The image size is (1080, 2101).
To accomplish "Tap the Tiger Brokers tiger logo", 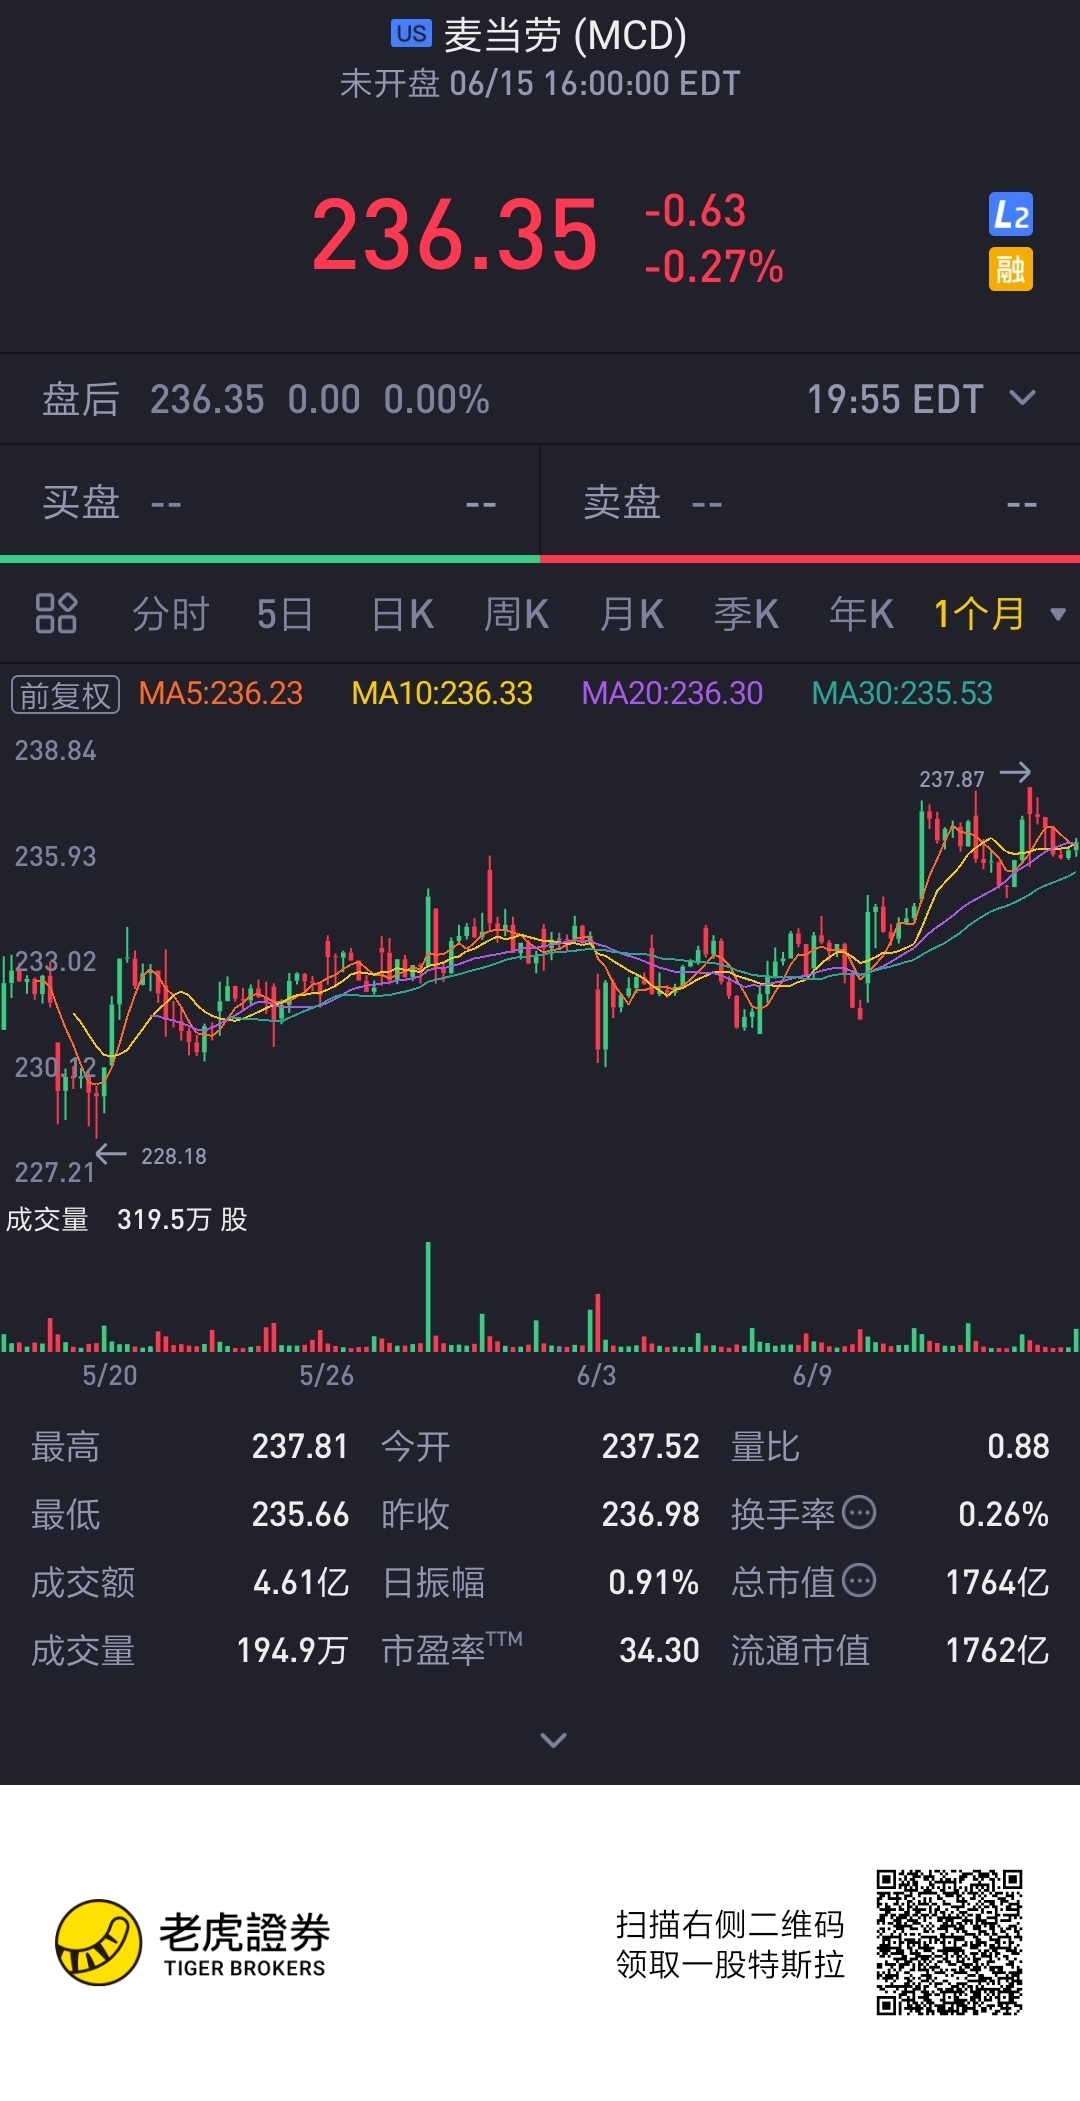I will pos(98,1942).
